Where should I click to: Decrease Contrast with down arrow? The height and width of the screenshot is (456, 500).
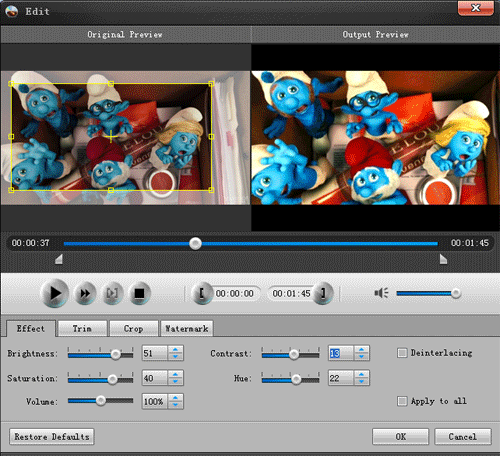[361, 357]
